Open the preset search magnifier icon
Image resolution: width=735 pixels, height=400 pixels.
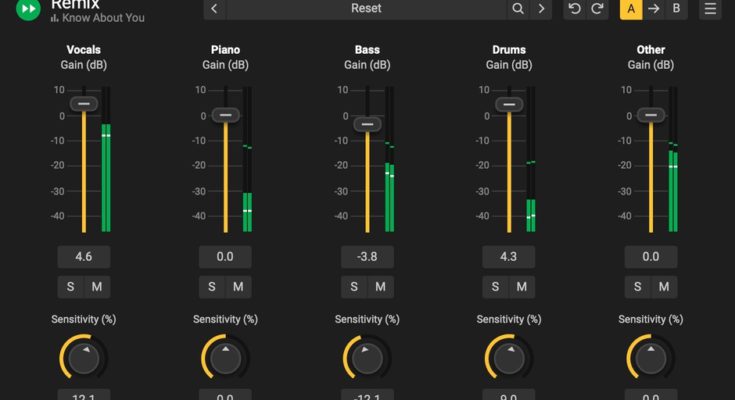pos(517,9)
